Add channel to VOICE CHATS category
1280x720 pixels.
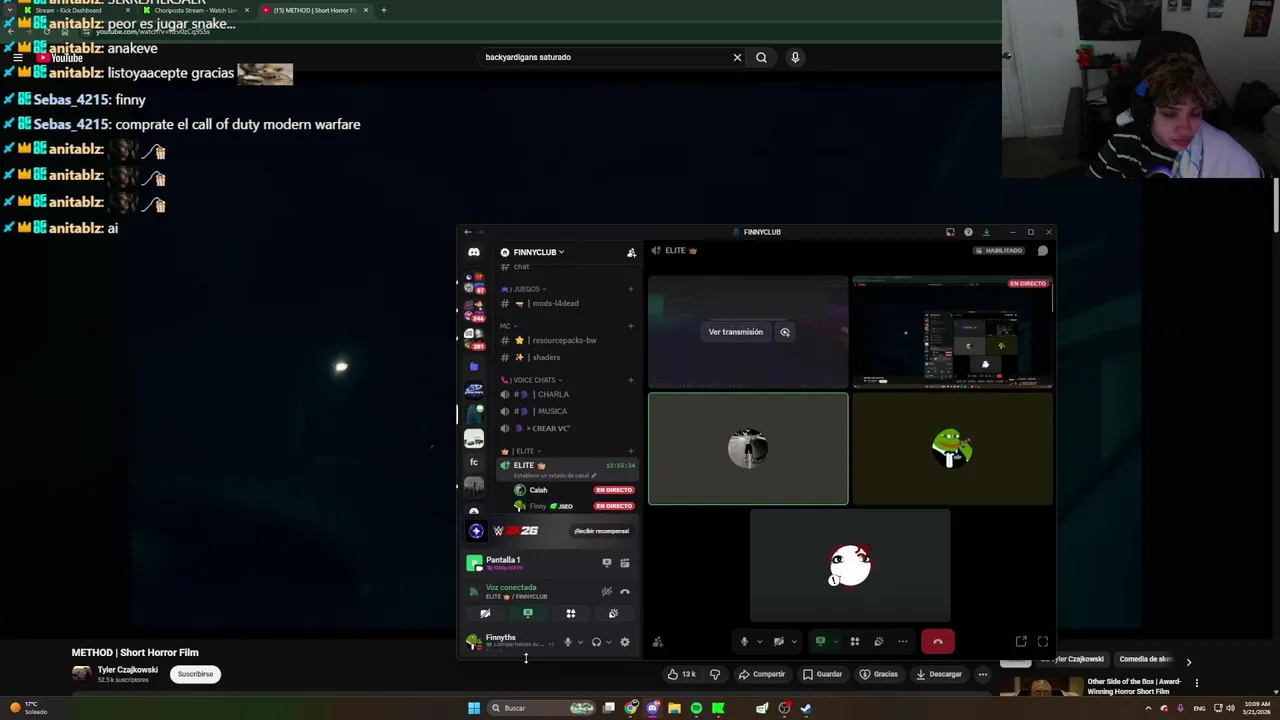point(630,380)
